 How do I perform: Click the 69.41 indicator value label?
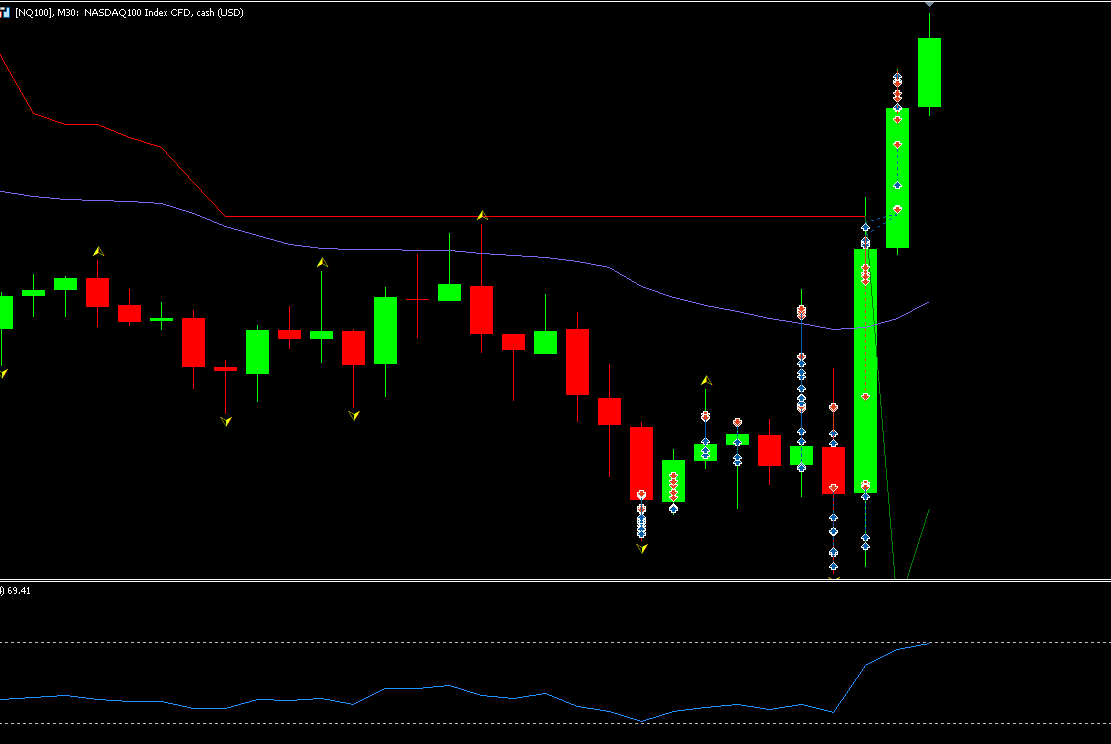click(x=18, y=591)
